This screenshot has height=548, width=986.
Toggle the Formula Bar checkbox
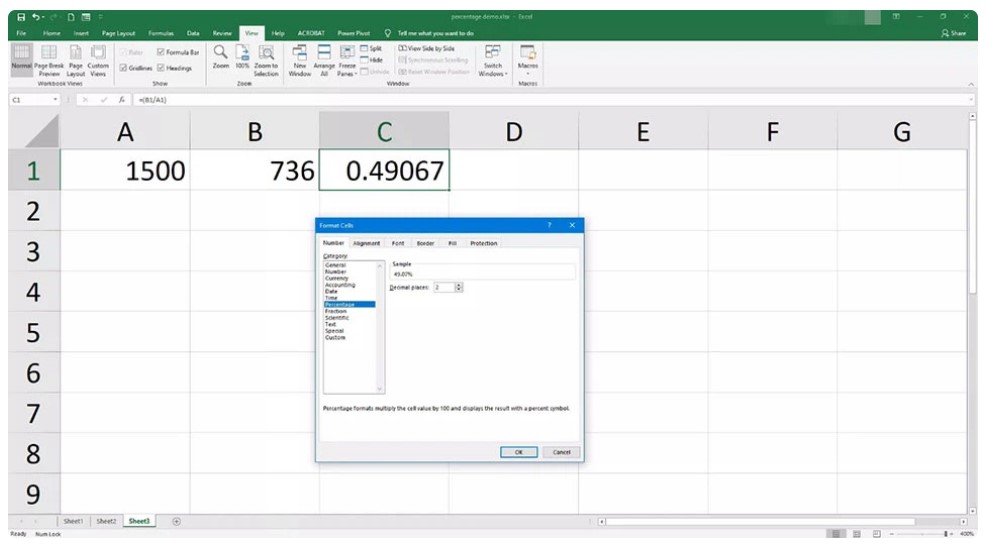pyautogui.click(x=160, y=52)
